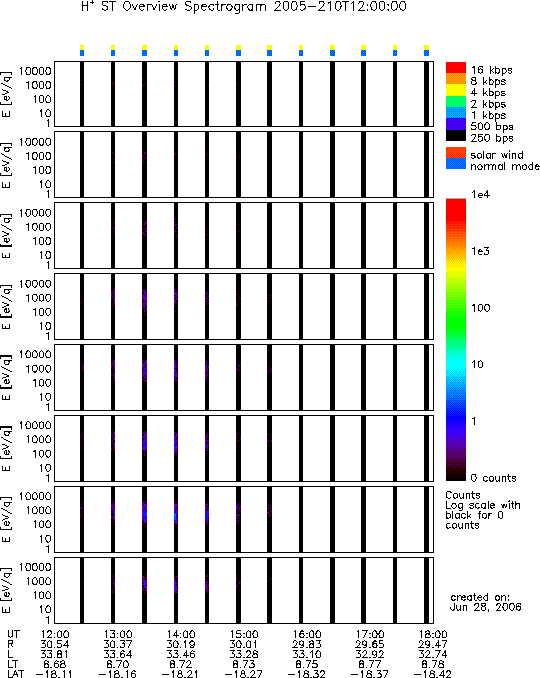Screen dimensions: 540x678
Task: Click the 'UT' row header
Action: click(13, 634)
